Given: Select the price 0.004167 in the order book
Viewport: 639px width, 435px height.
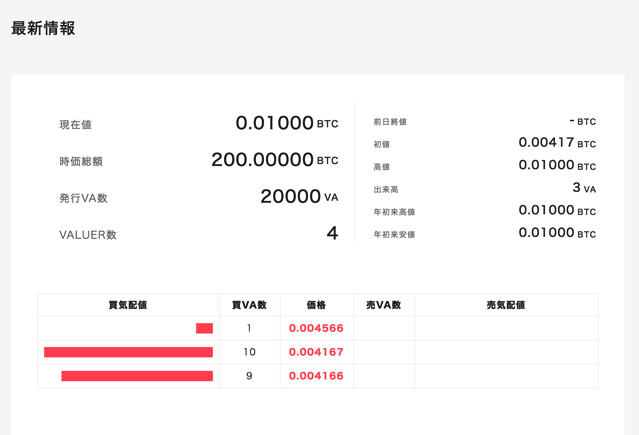Looking at the screenshot, I should point(316,352).
